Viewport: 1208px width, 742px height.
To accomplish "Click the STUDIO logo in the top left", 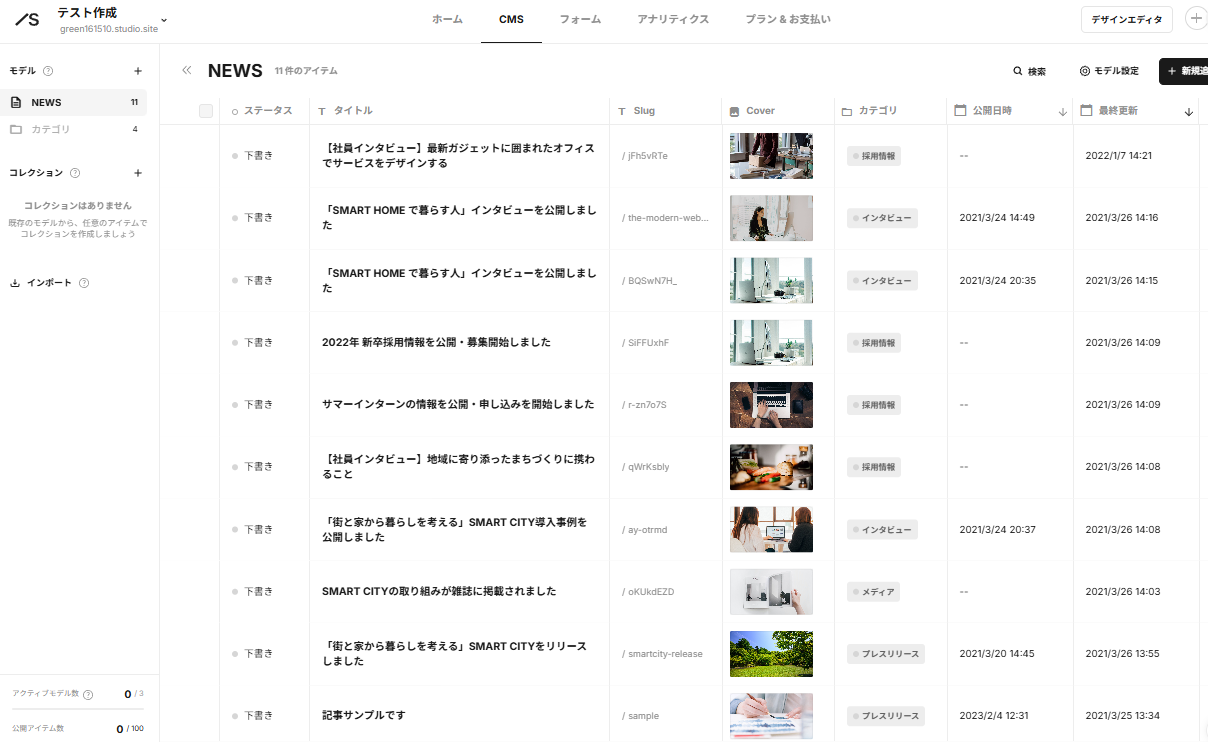I will [x=26, y=19].
